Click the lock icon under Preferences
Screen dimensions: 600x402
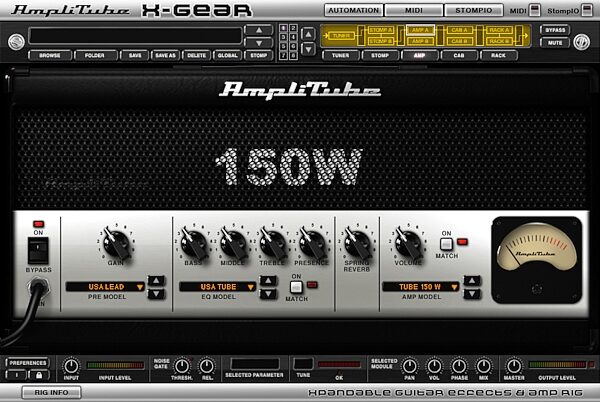pyautogui.click(x=39, y=375)
